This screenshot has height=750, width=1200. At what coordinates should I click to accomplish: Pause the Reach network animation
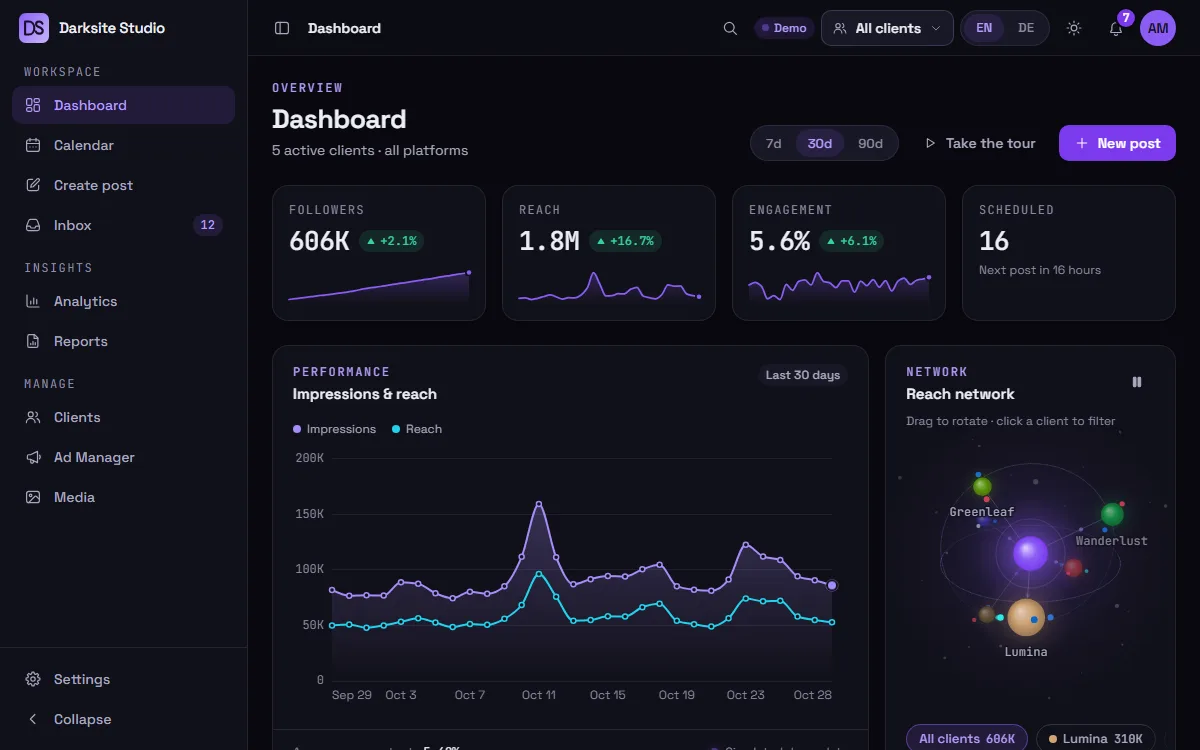tap(1136, 382)
